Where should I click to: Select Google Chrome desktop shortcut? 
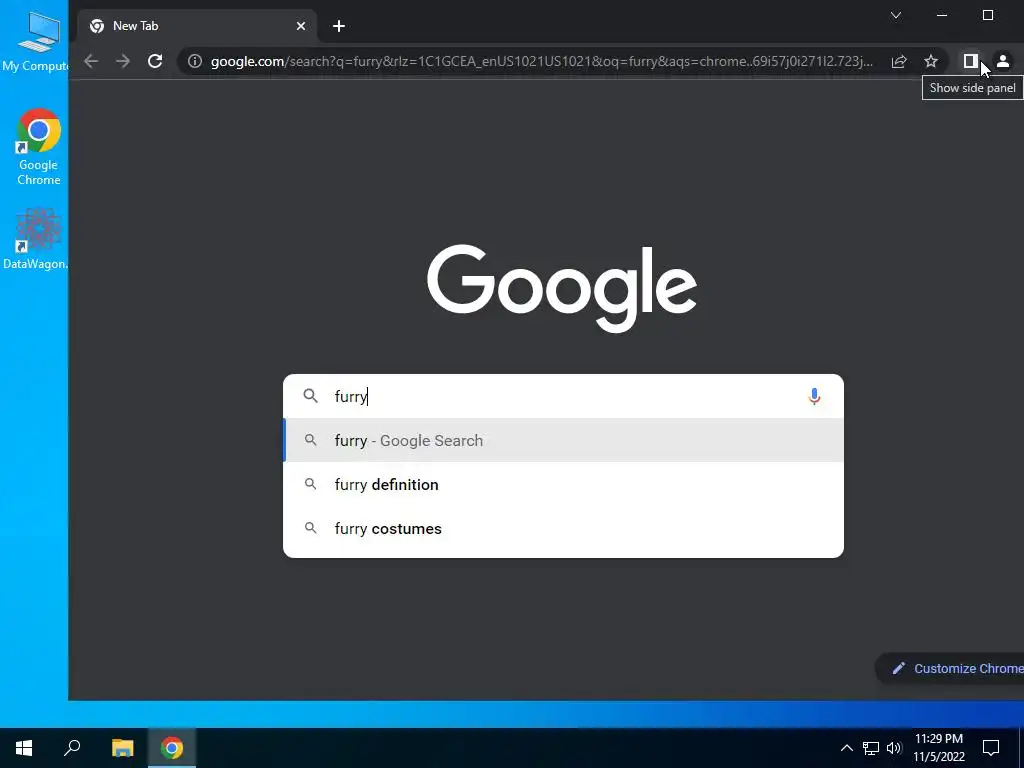(x=39, y=148)
